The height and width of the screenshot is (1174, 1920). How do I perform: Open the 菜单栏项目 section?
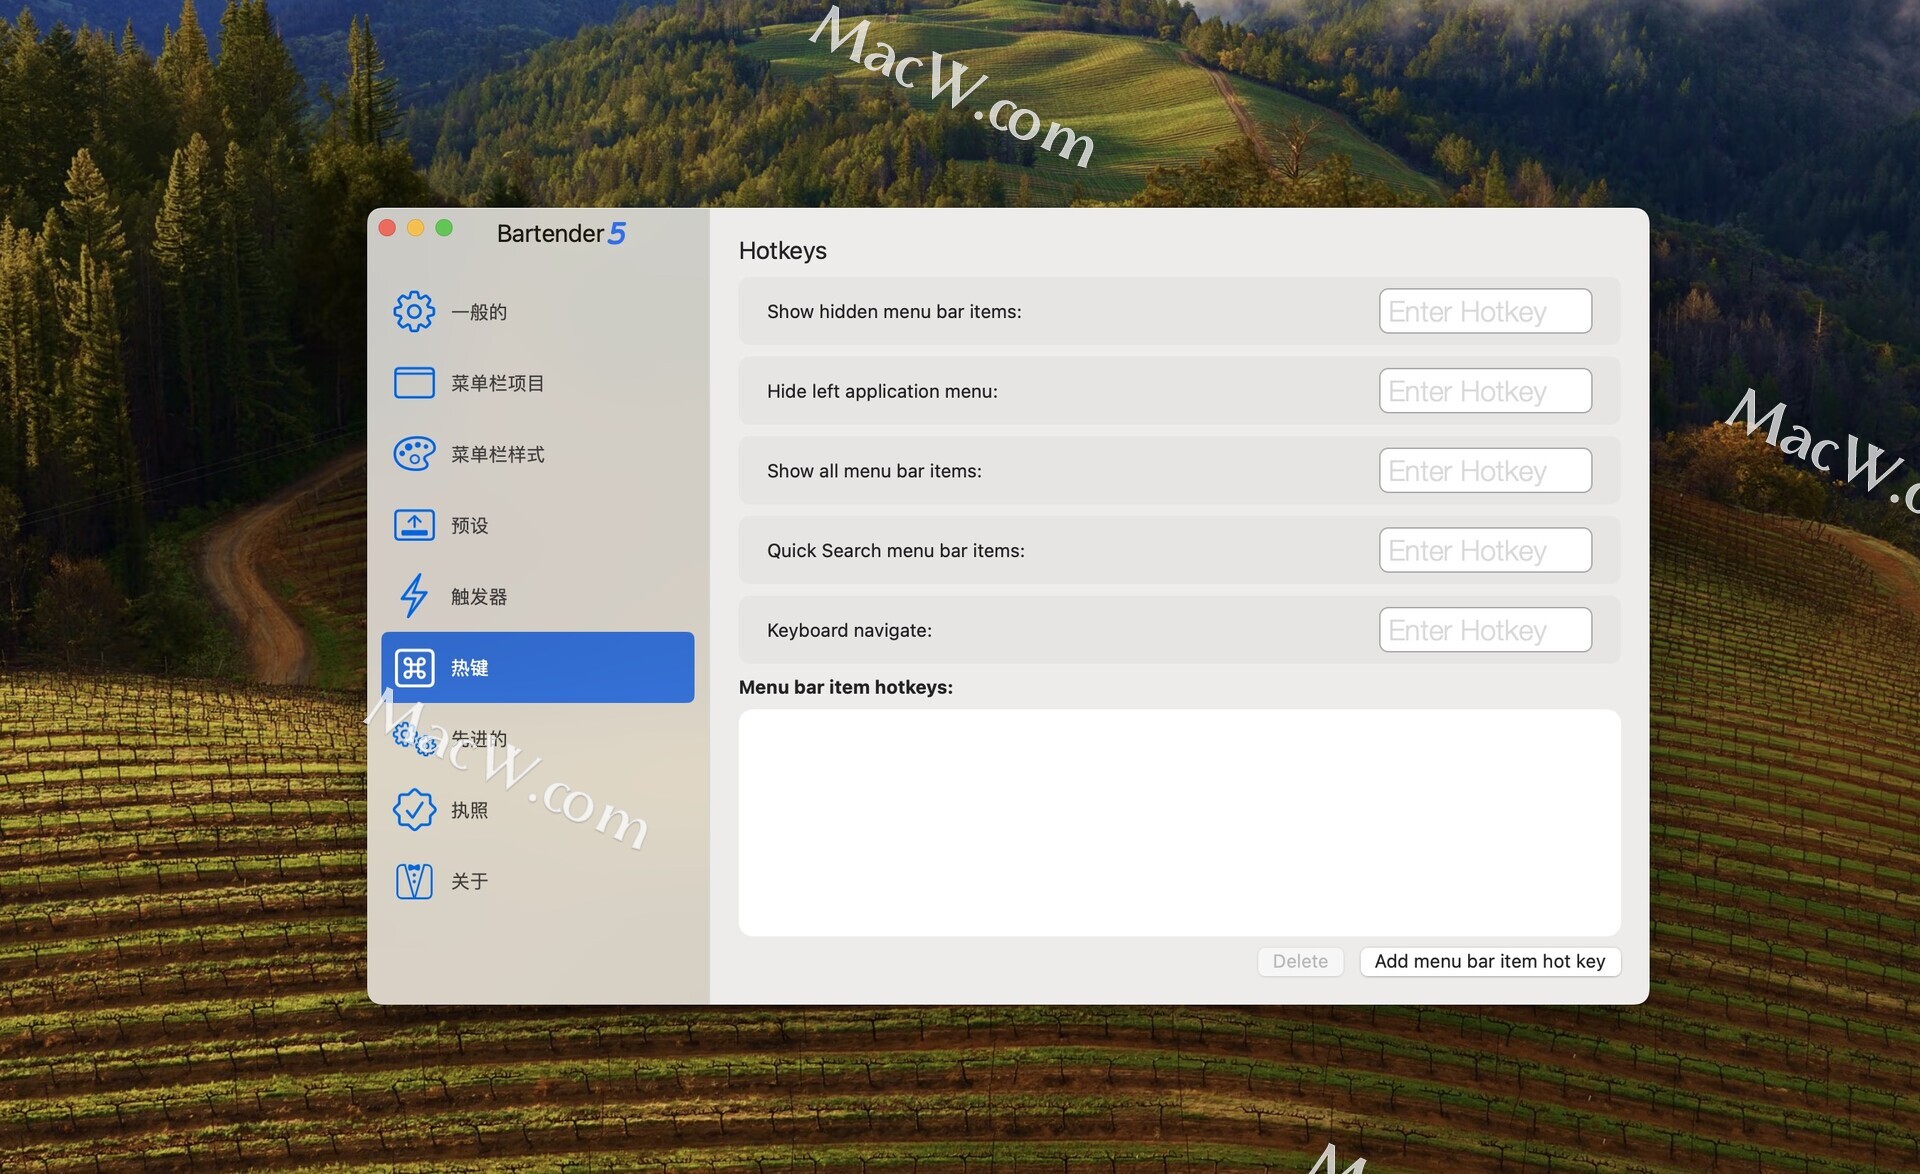(537, 383)
